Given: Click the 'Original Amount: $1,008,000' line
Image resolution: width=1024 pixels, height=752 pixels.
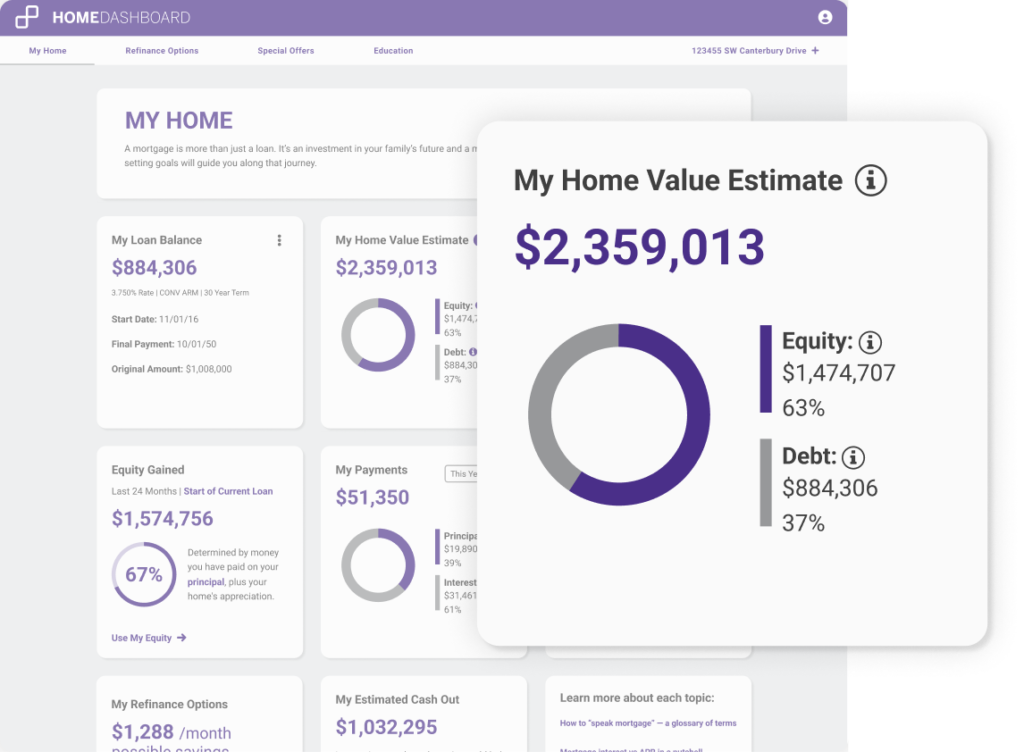Looking at the screenshot, I should coord(172,369).
